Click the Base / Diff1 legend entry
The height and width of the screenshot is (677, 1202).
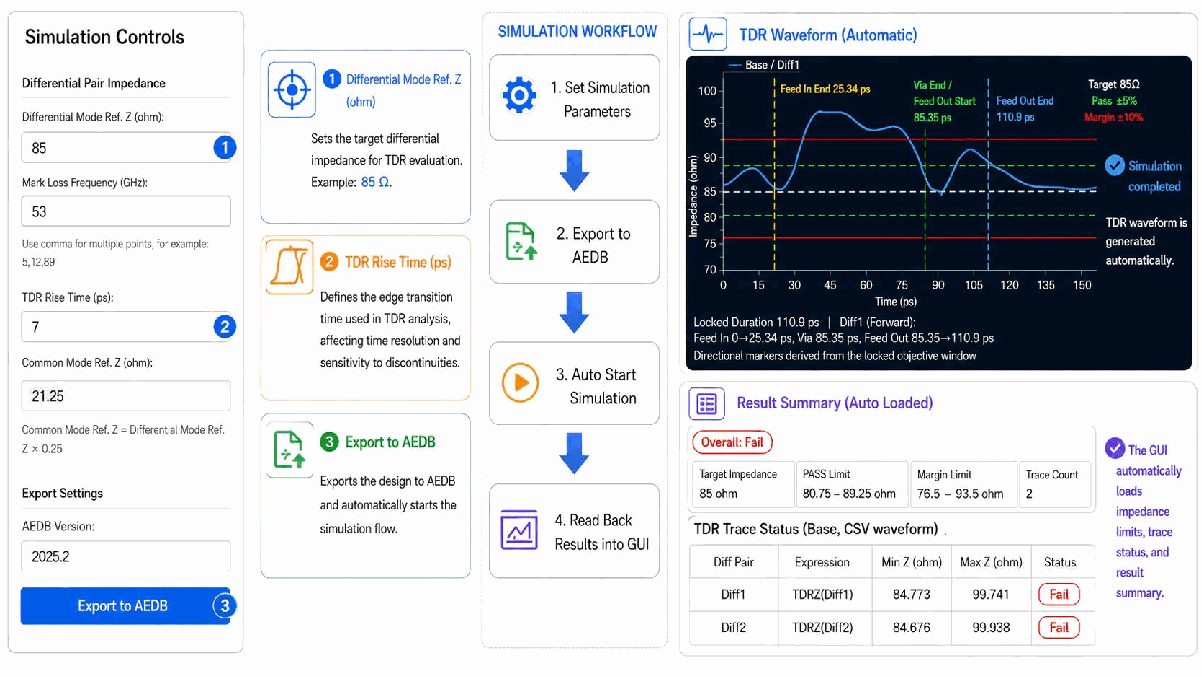[x=762, y=65]
